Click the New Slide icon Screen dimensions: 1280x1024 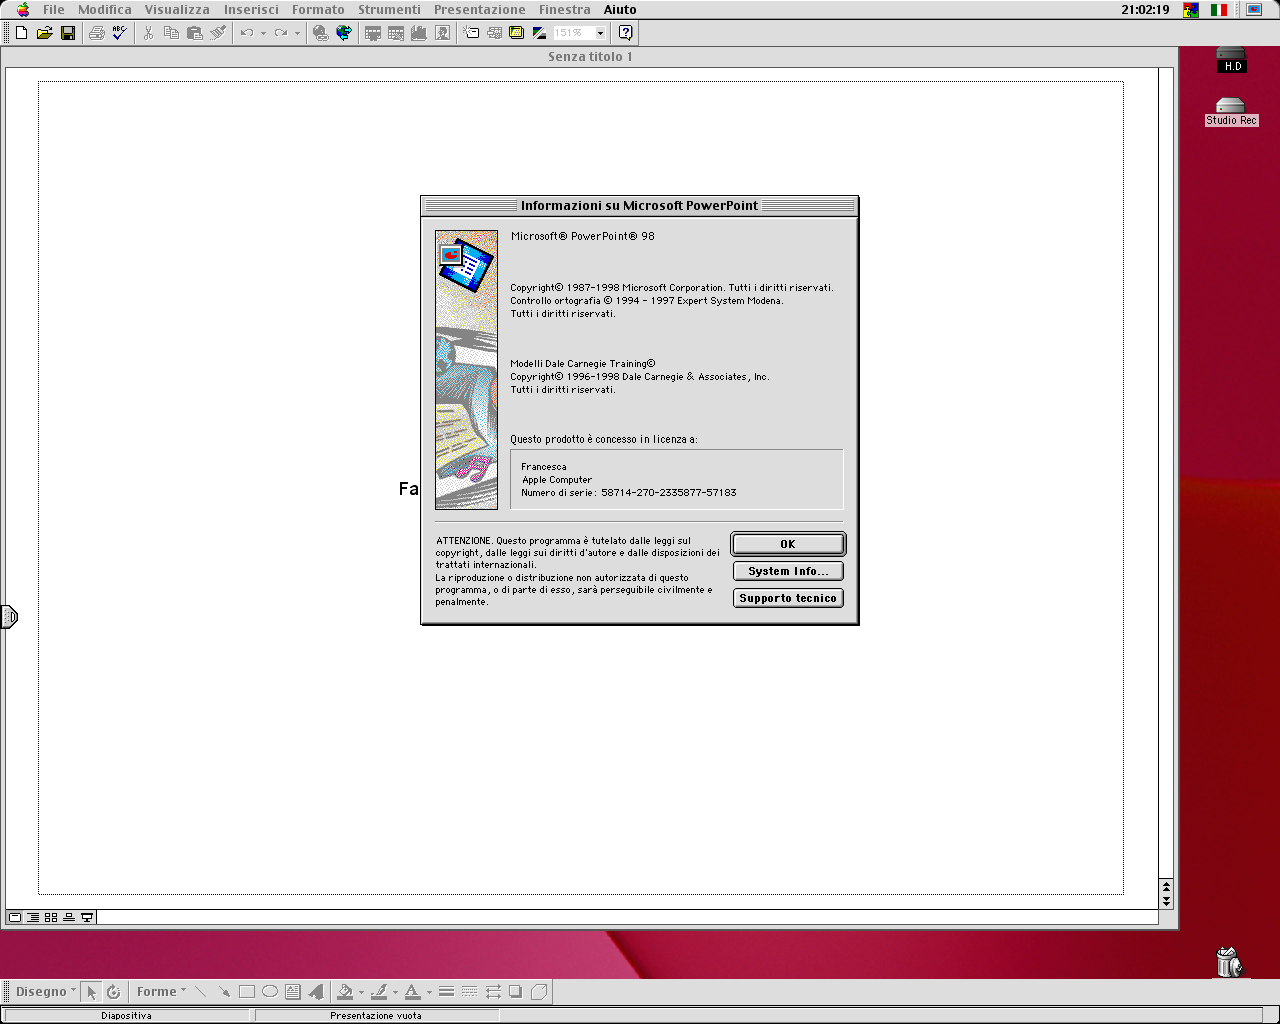(x=471, y=33)
